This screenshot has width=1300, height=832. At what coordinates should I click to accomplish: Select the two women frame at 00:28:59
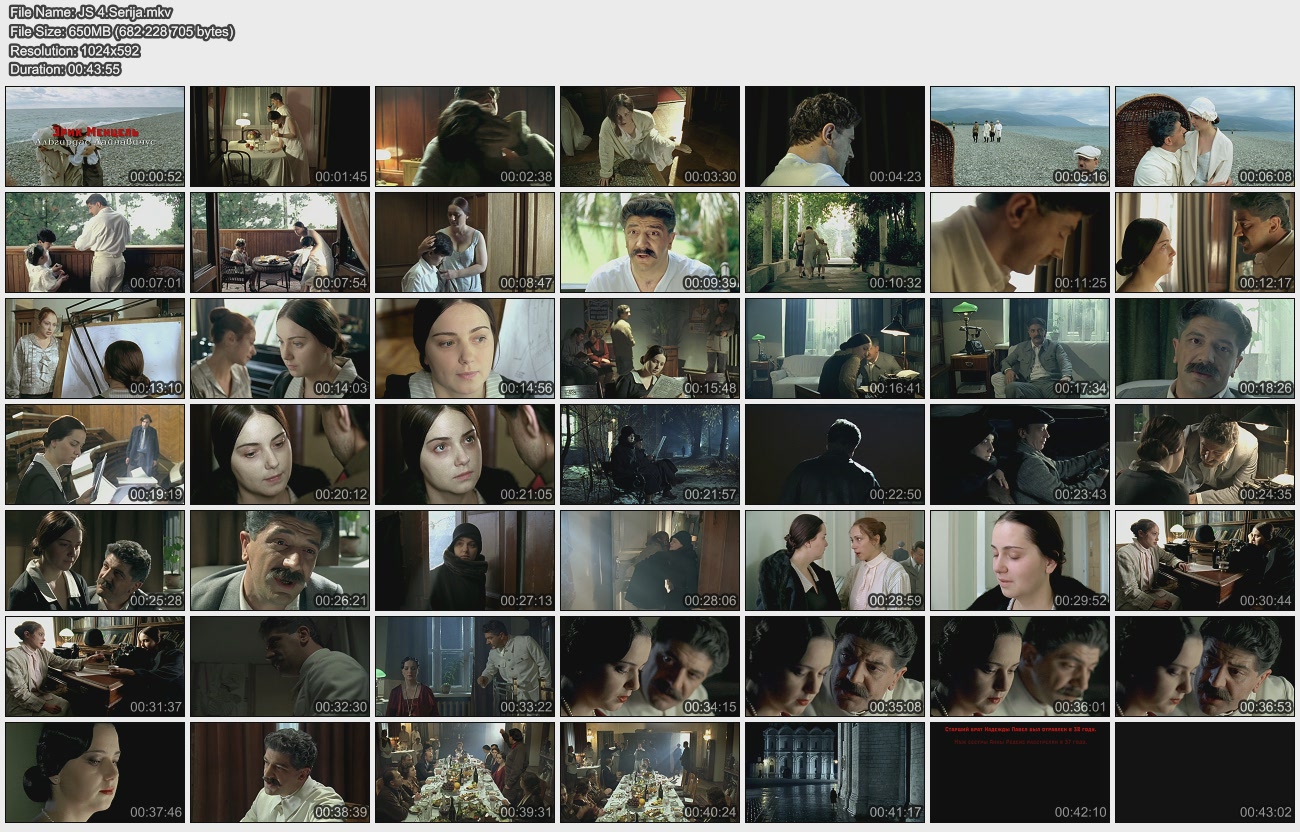click(x=834, y=560)
